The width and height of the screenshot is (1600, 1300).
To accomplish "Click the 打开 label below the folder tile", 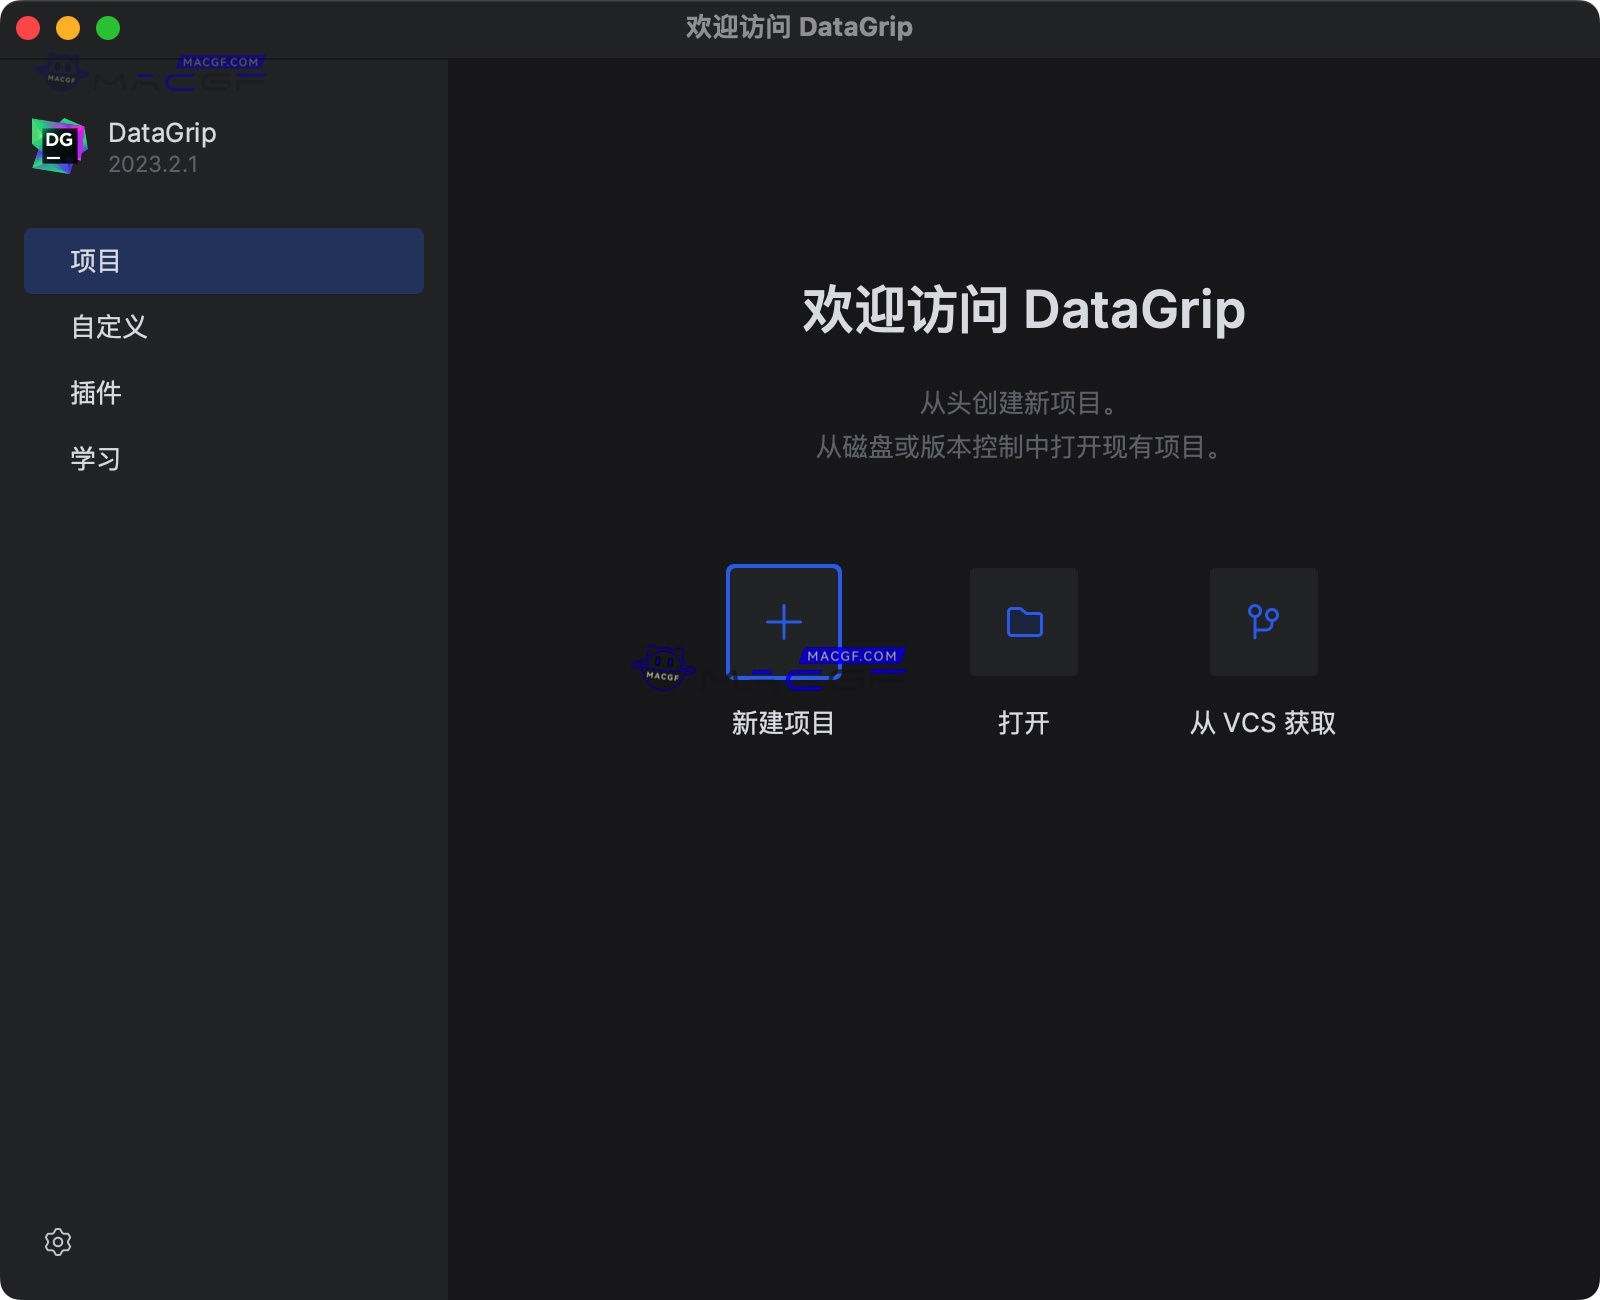I will (1023, 723).
